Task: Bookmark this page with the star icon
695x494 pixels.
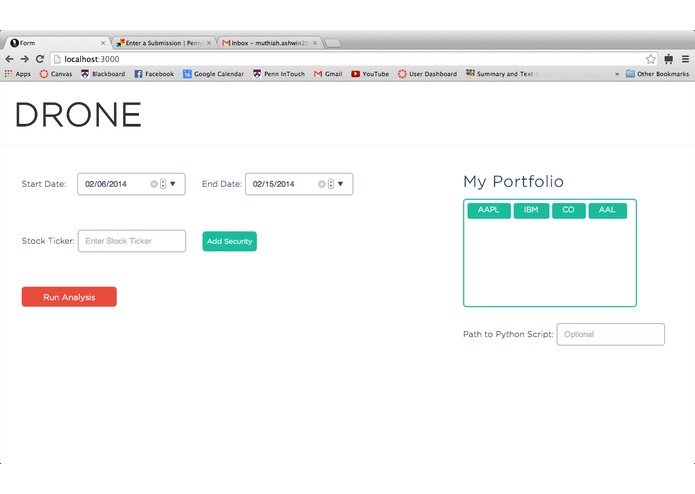Action: (650, 59)
